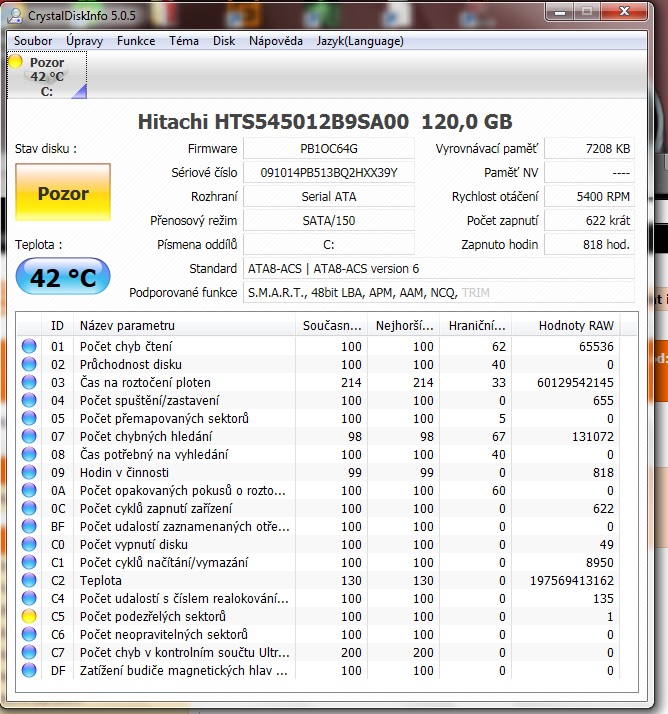This screenshot has height=714, width=668.
Task: Click RAW value 8950
Action: pyautogui.click(x=600, y=562)
